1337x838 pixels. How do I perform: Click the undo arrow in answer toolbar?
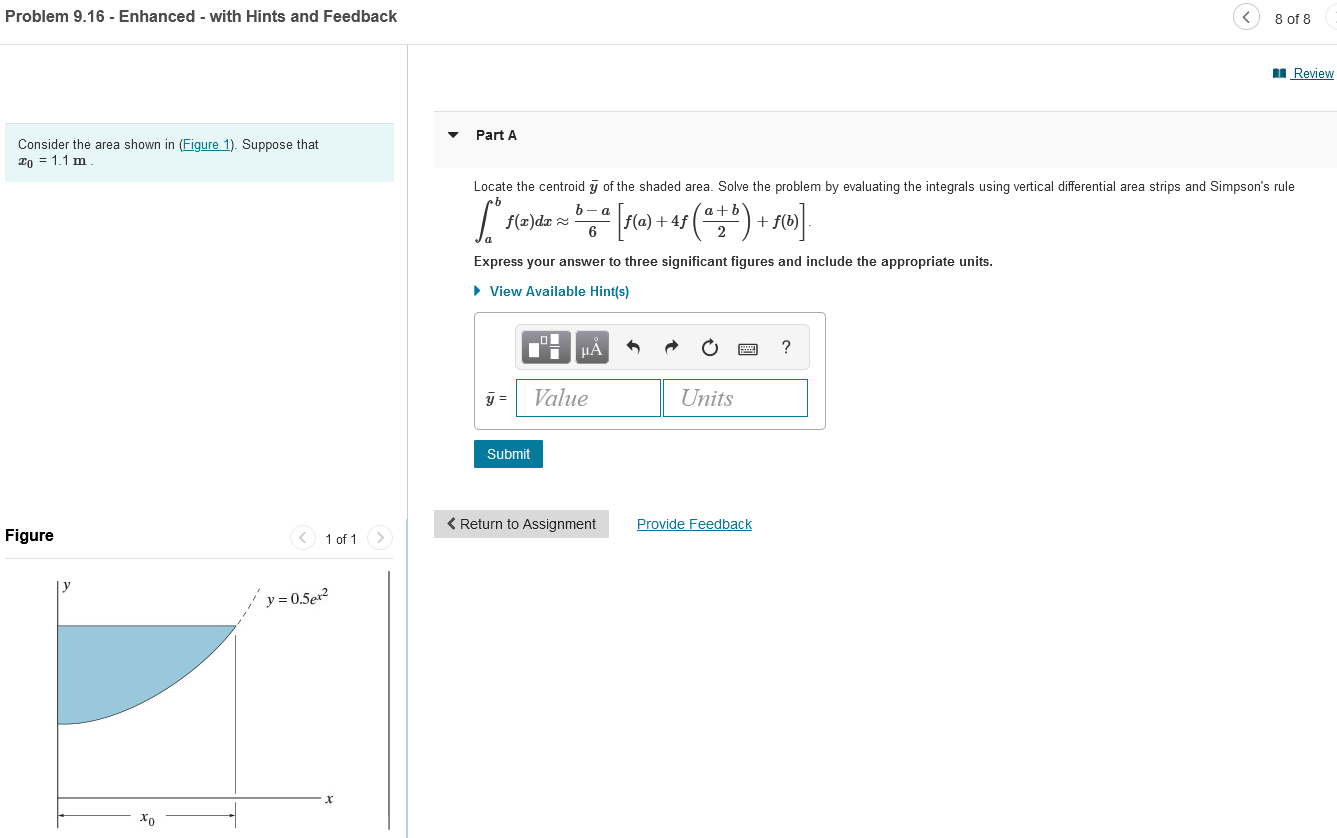coord(632,347)
